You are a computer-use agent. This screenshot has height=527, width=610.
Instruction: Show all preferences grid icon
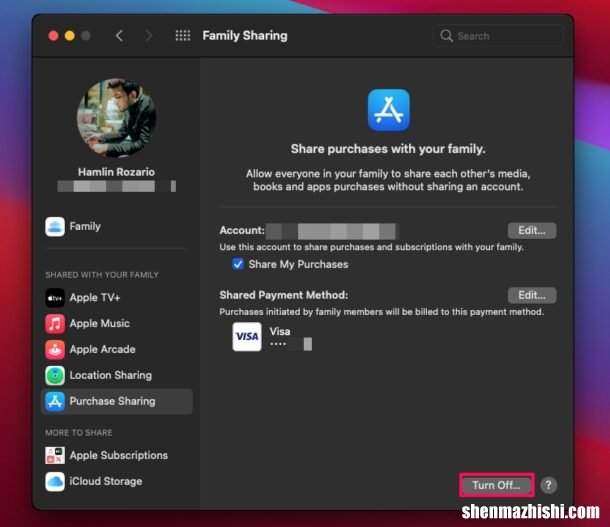pyautogui.click(x=182, y=36)
